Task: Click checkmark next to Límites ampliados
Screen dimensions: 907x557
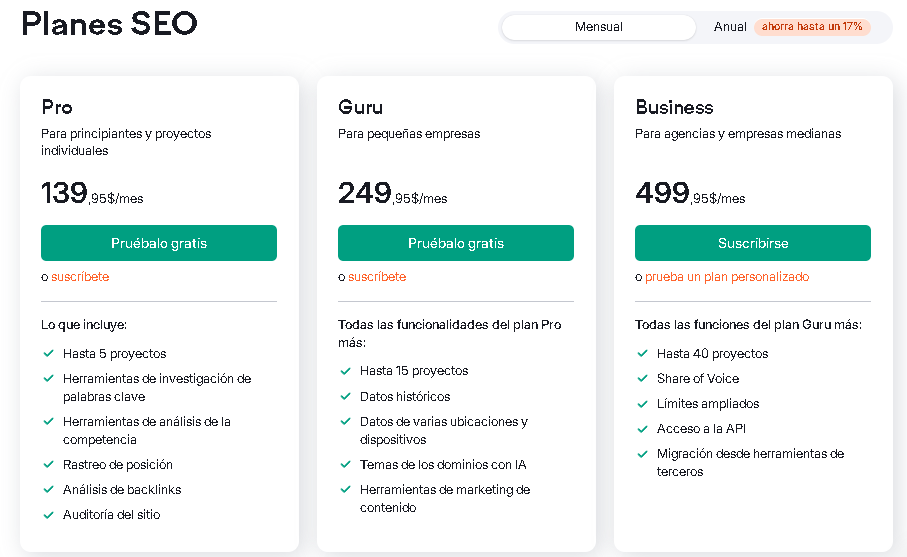Action: click(642, 404)
